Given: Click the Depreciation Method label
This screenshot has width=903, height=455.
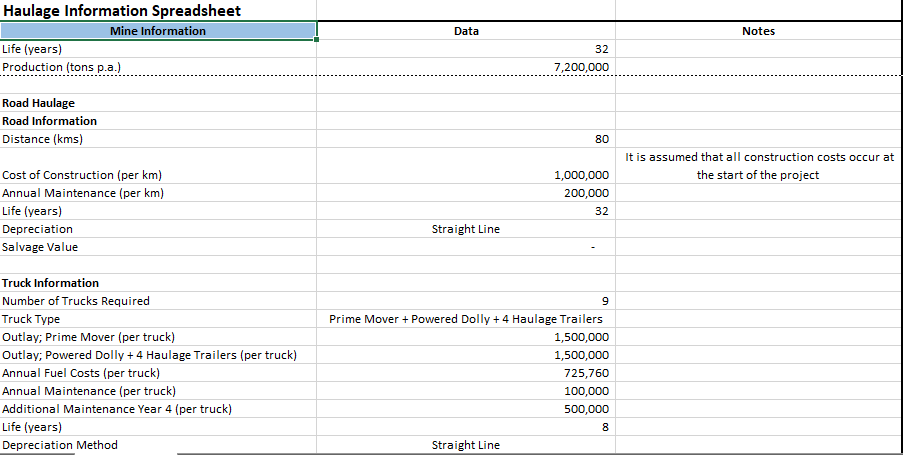Looking at the screenshot, I should click(59, 445).
